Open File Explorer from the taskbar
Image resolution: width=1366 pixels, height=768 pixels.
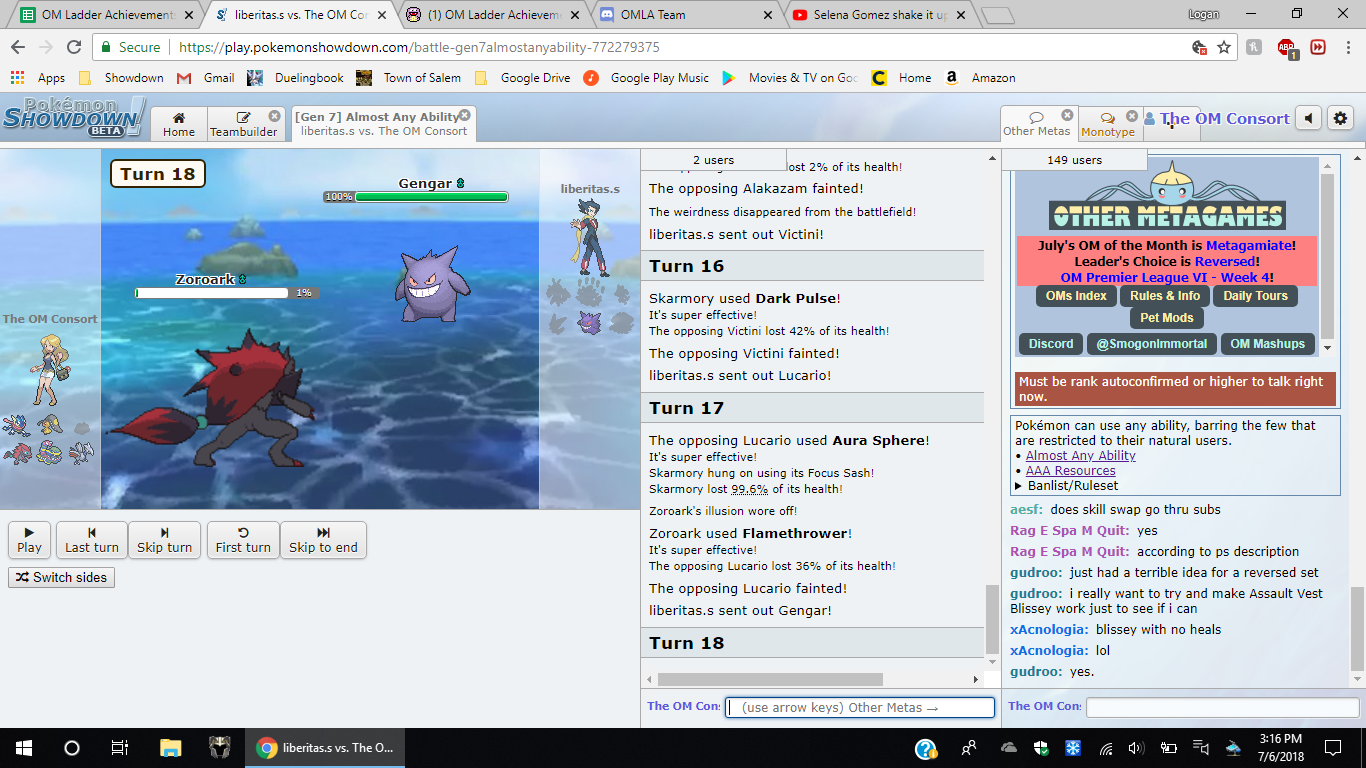pyautogui.click(x=170, y=747)
